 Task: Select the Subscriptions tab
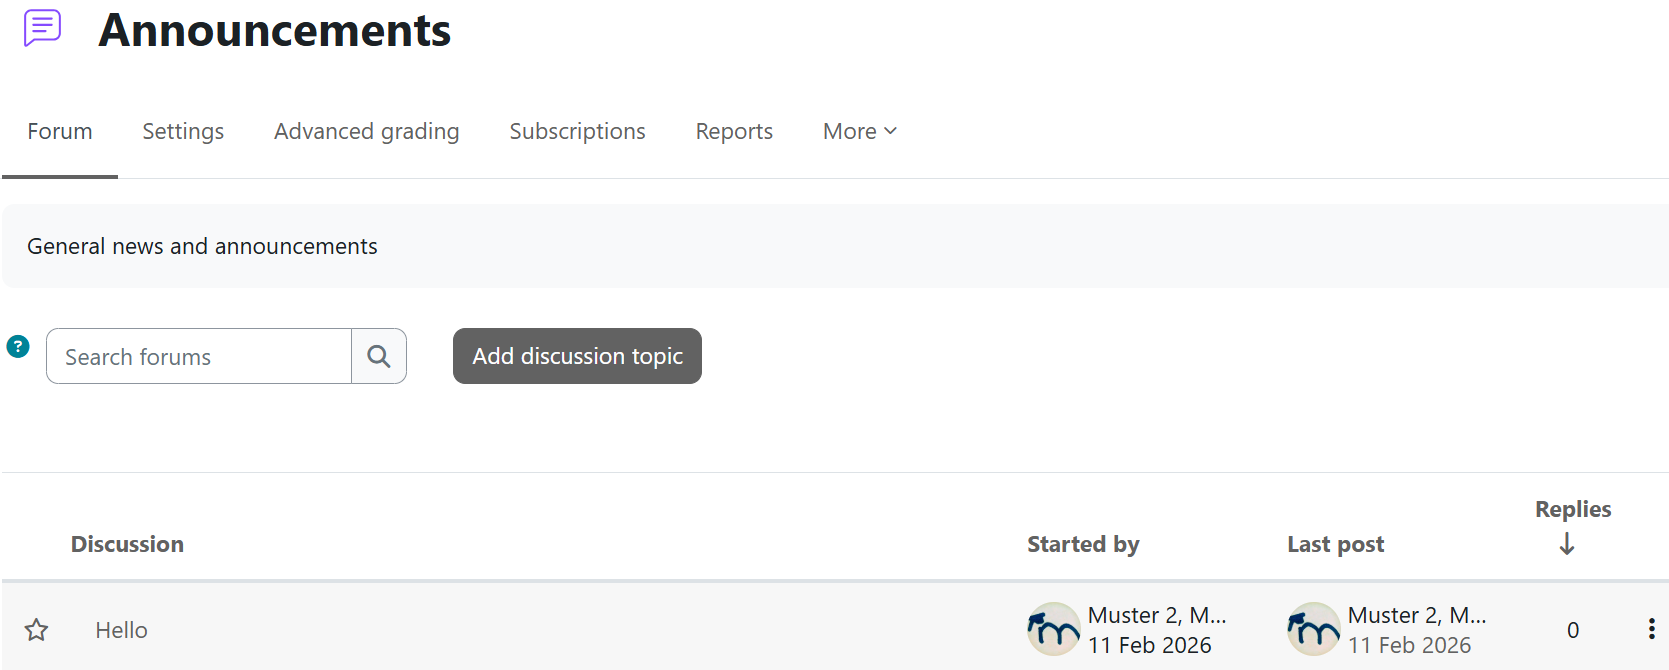577,132
